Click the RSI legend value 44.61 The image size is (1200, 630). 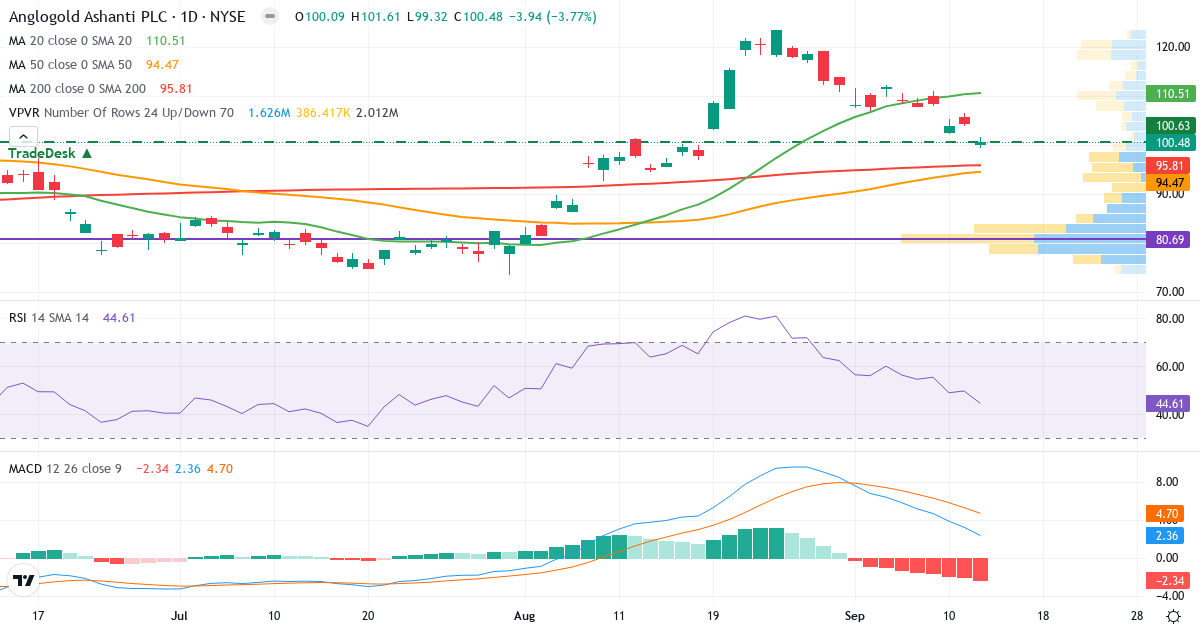click(119, 317)
